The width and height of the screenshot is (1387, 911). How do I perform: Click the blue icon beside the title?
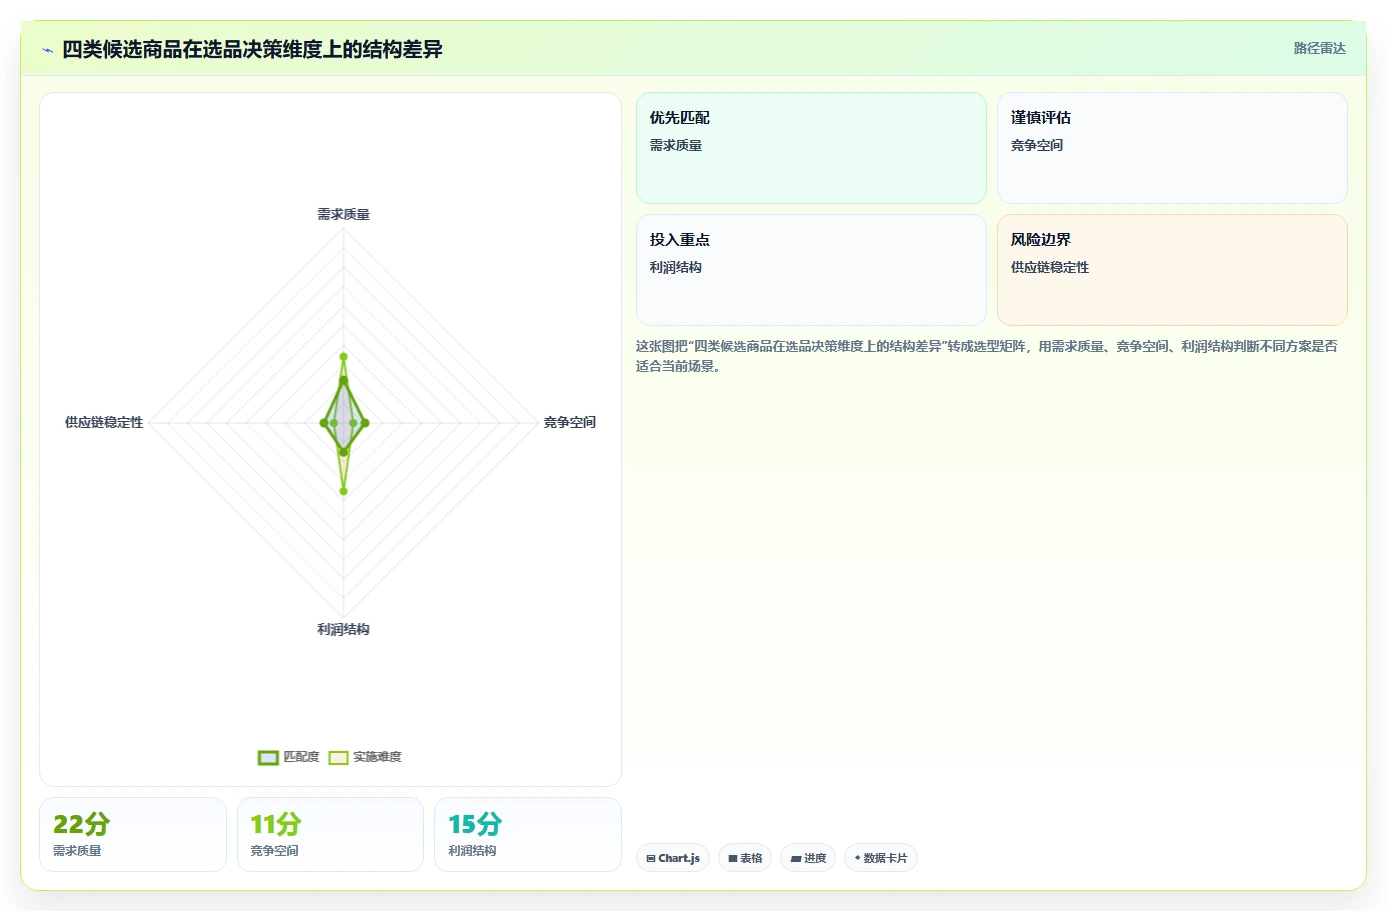click(x=47, y=49)
